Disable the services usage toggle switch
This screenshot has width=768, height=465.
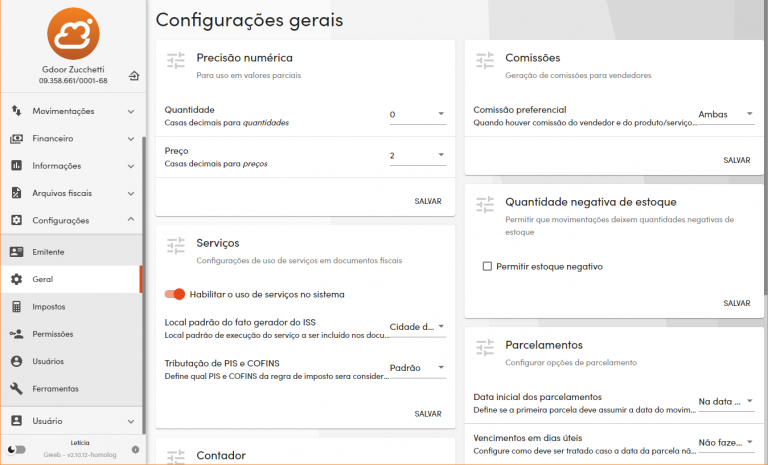pyautogui.click(x=176, y=294)
